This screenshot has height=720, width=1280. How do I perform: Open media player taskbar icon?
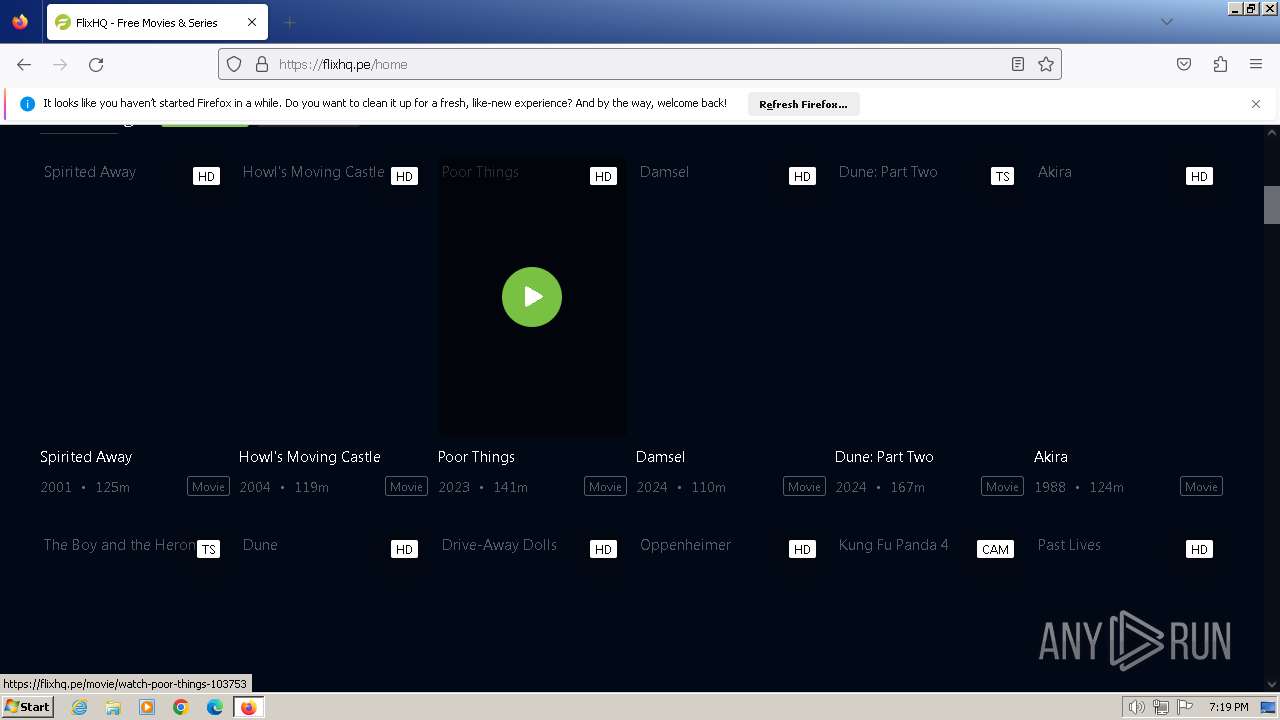(147, 707)
